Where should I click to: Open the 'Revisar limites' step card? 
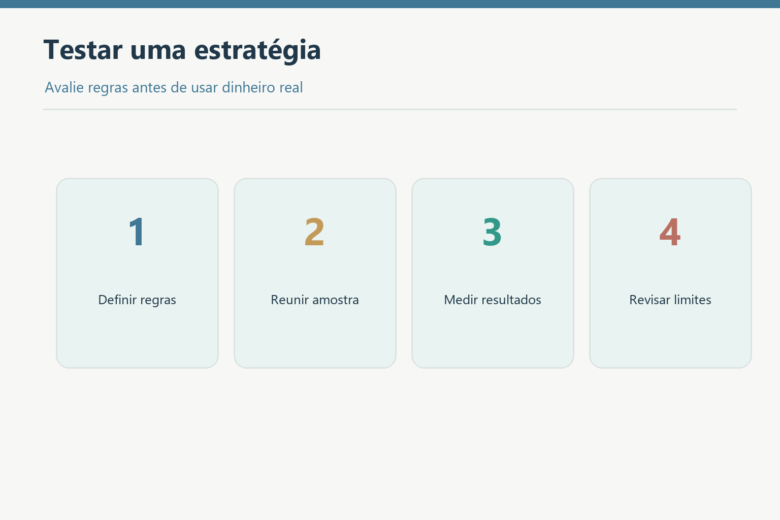click(670, 273)
